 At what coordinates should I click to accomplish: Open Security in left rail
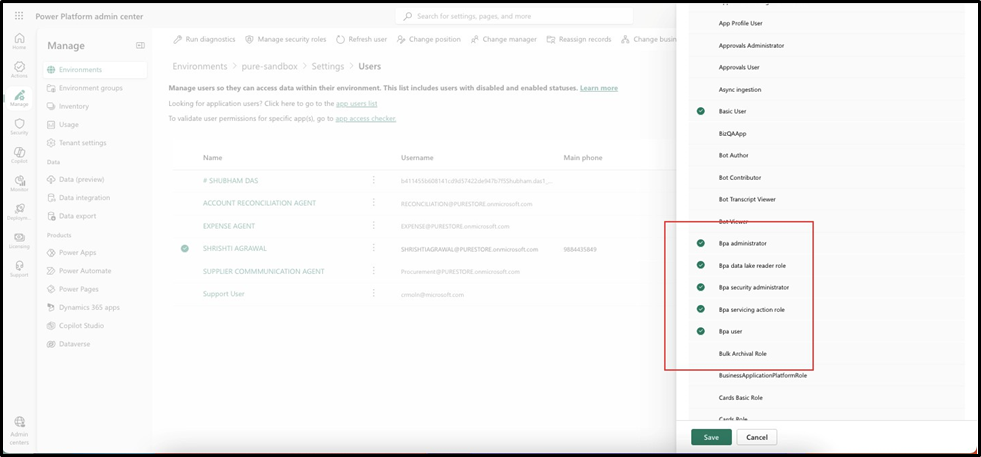click(x=19, y=127)
